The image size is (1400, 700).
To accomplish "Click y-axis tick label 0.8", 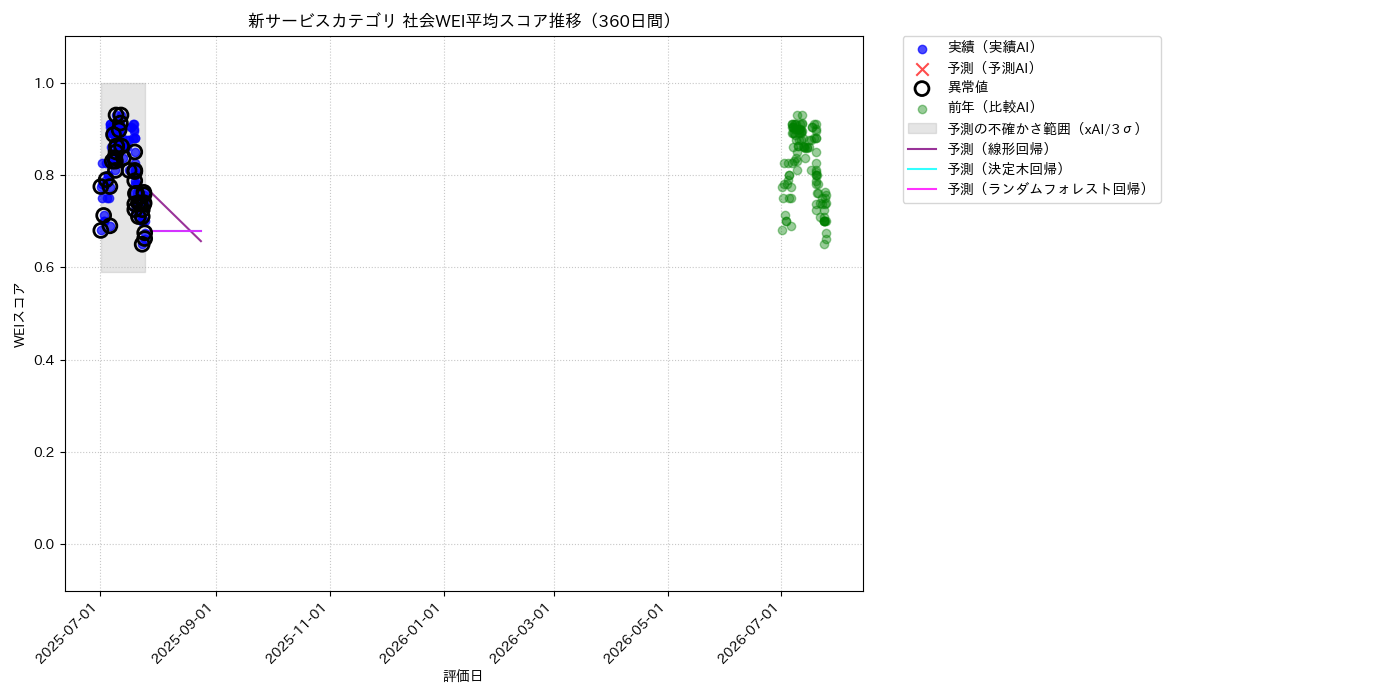I will pos(46,175).
